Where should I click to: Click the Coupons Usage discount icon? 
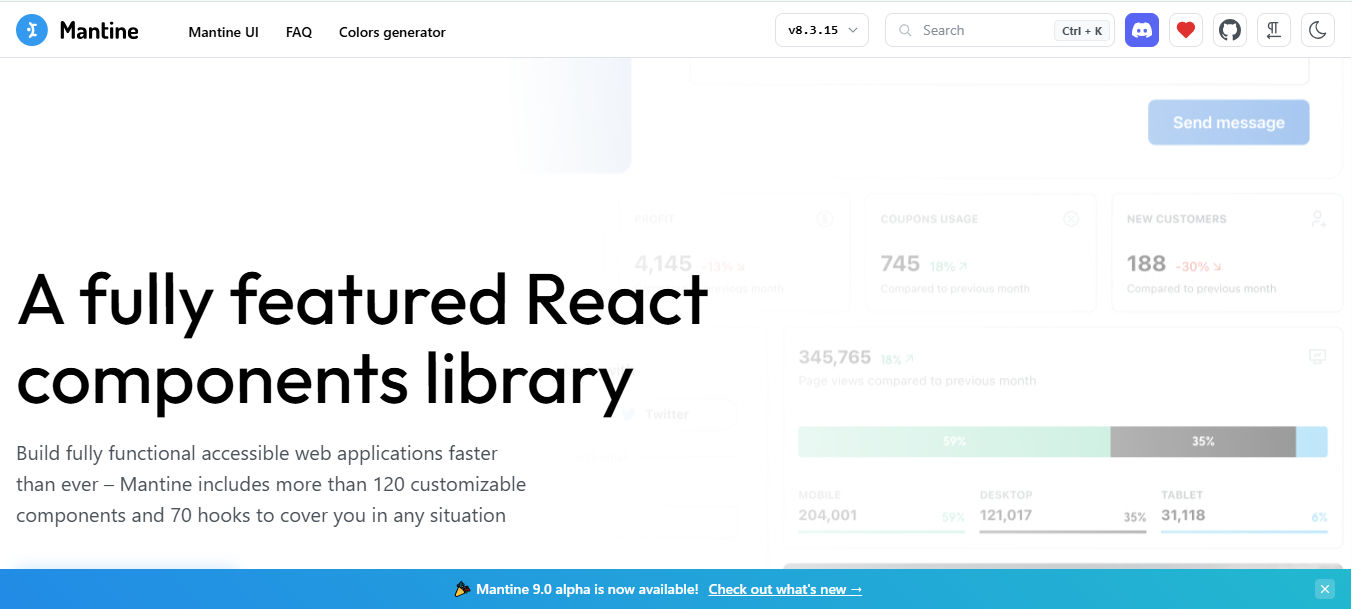(1071, 218)
